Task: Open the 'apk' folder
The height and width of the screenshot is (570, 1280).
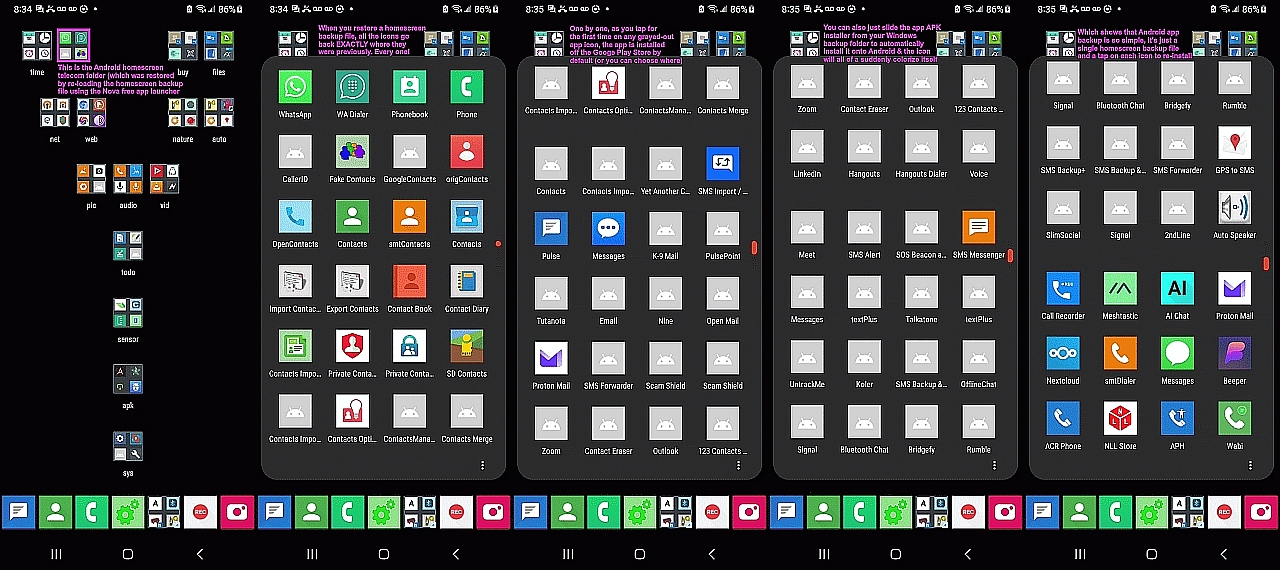Action: tap(128, 379)
